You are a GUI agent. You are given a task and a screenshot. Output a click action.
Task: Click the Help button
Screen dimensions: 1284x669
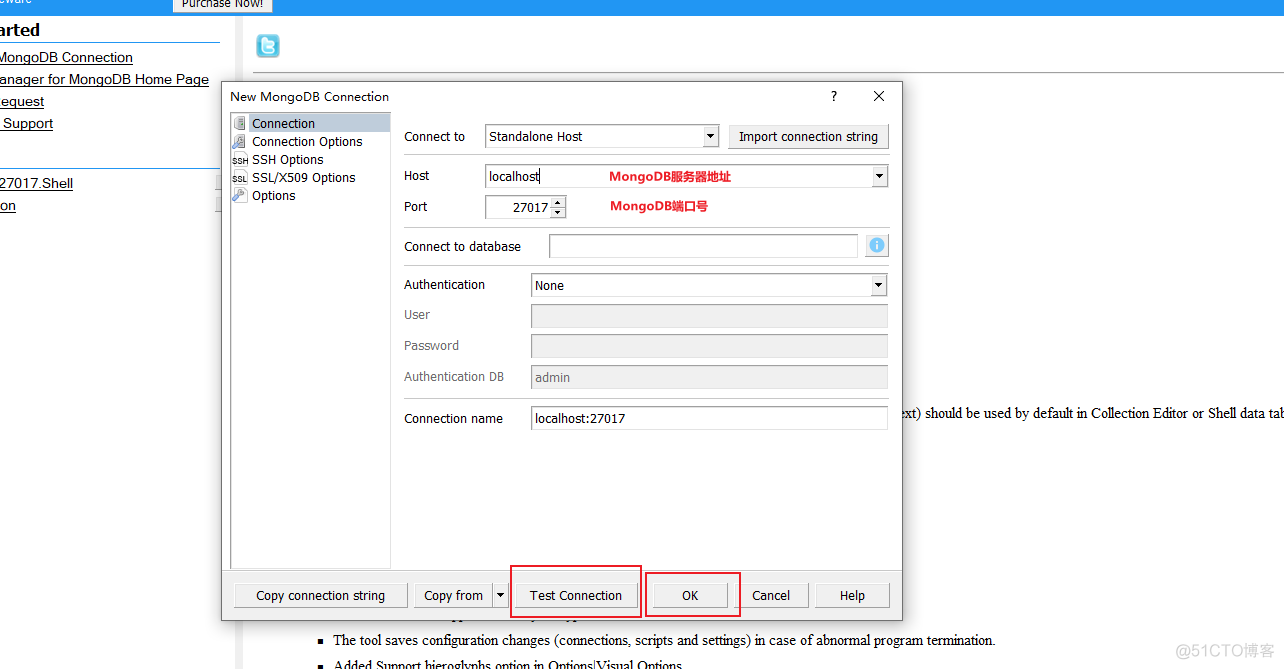pos(852,595)
